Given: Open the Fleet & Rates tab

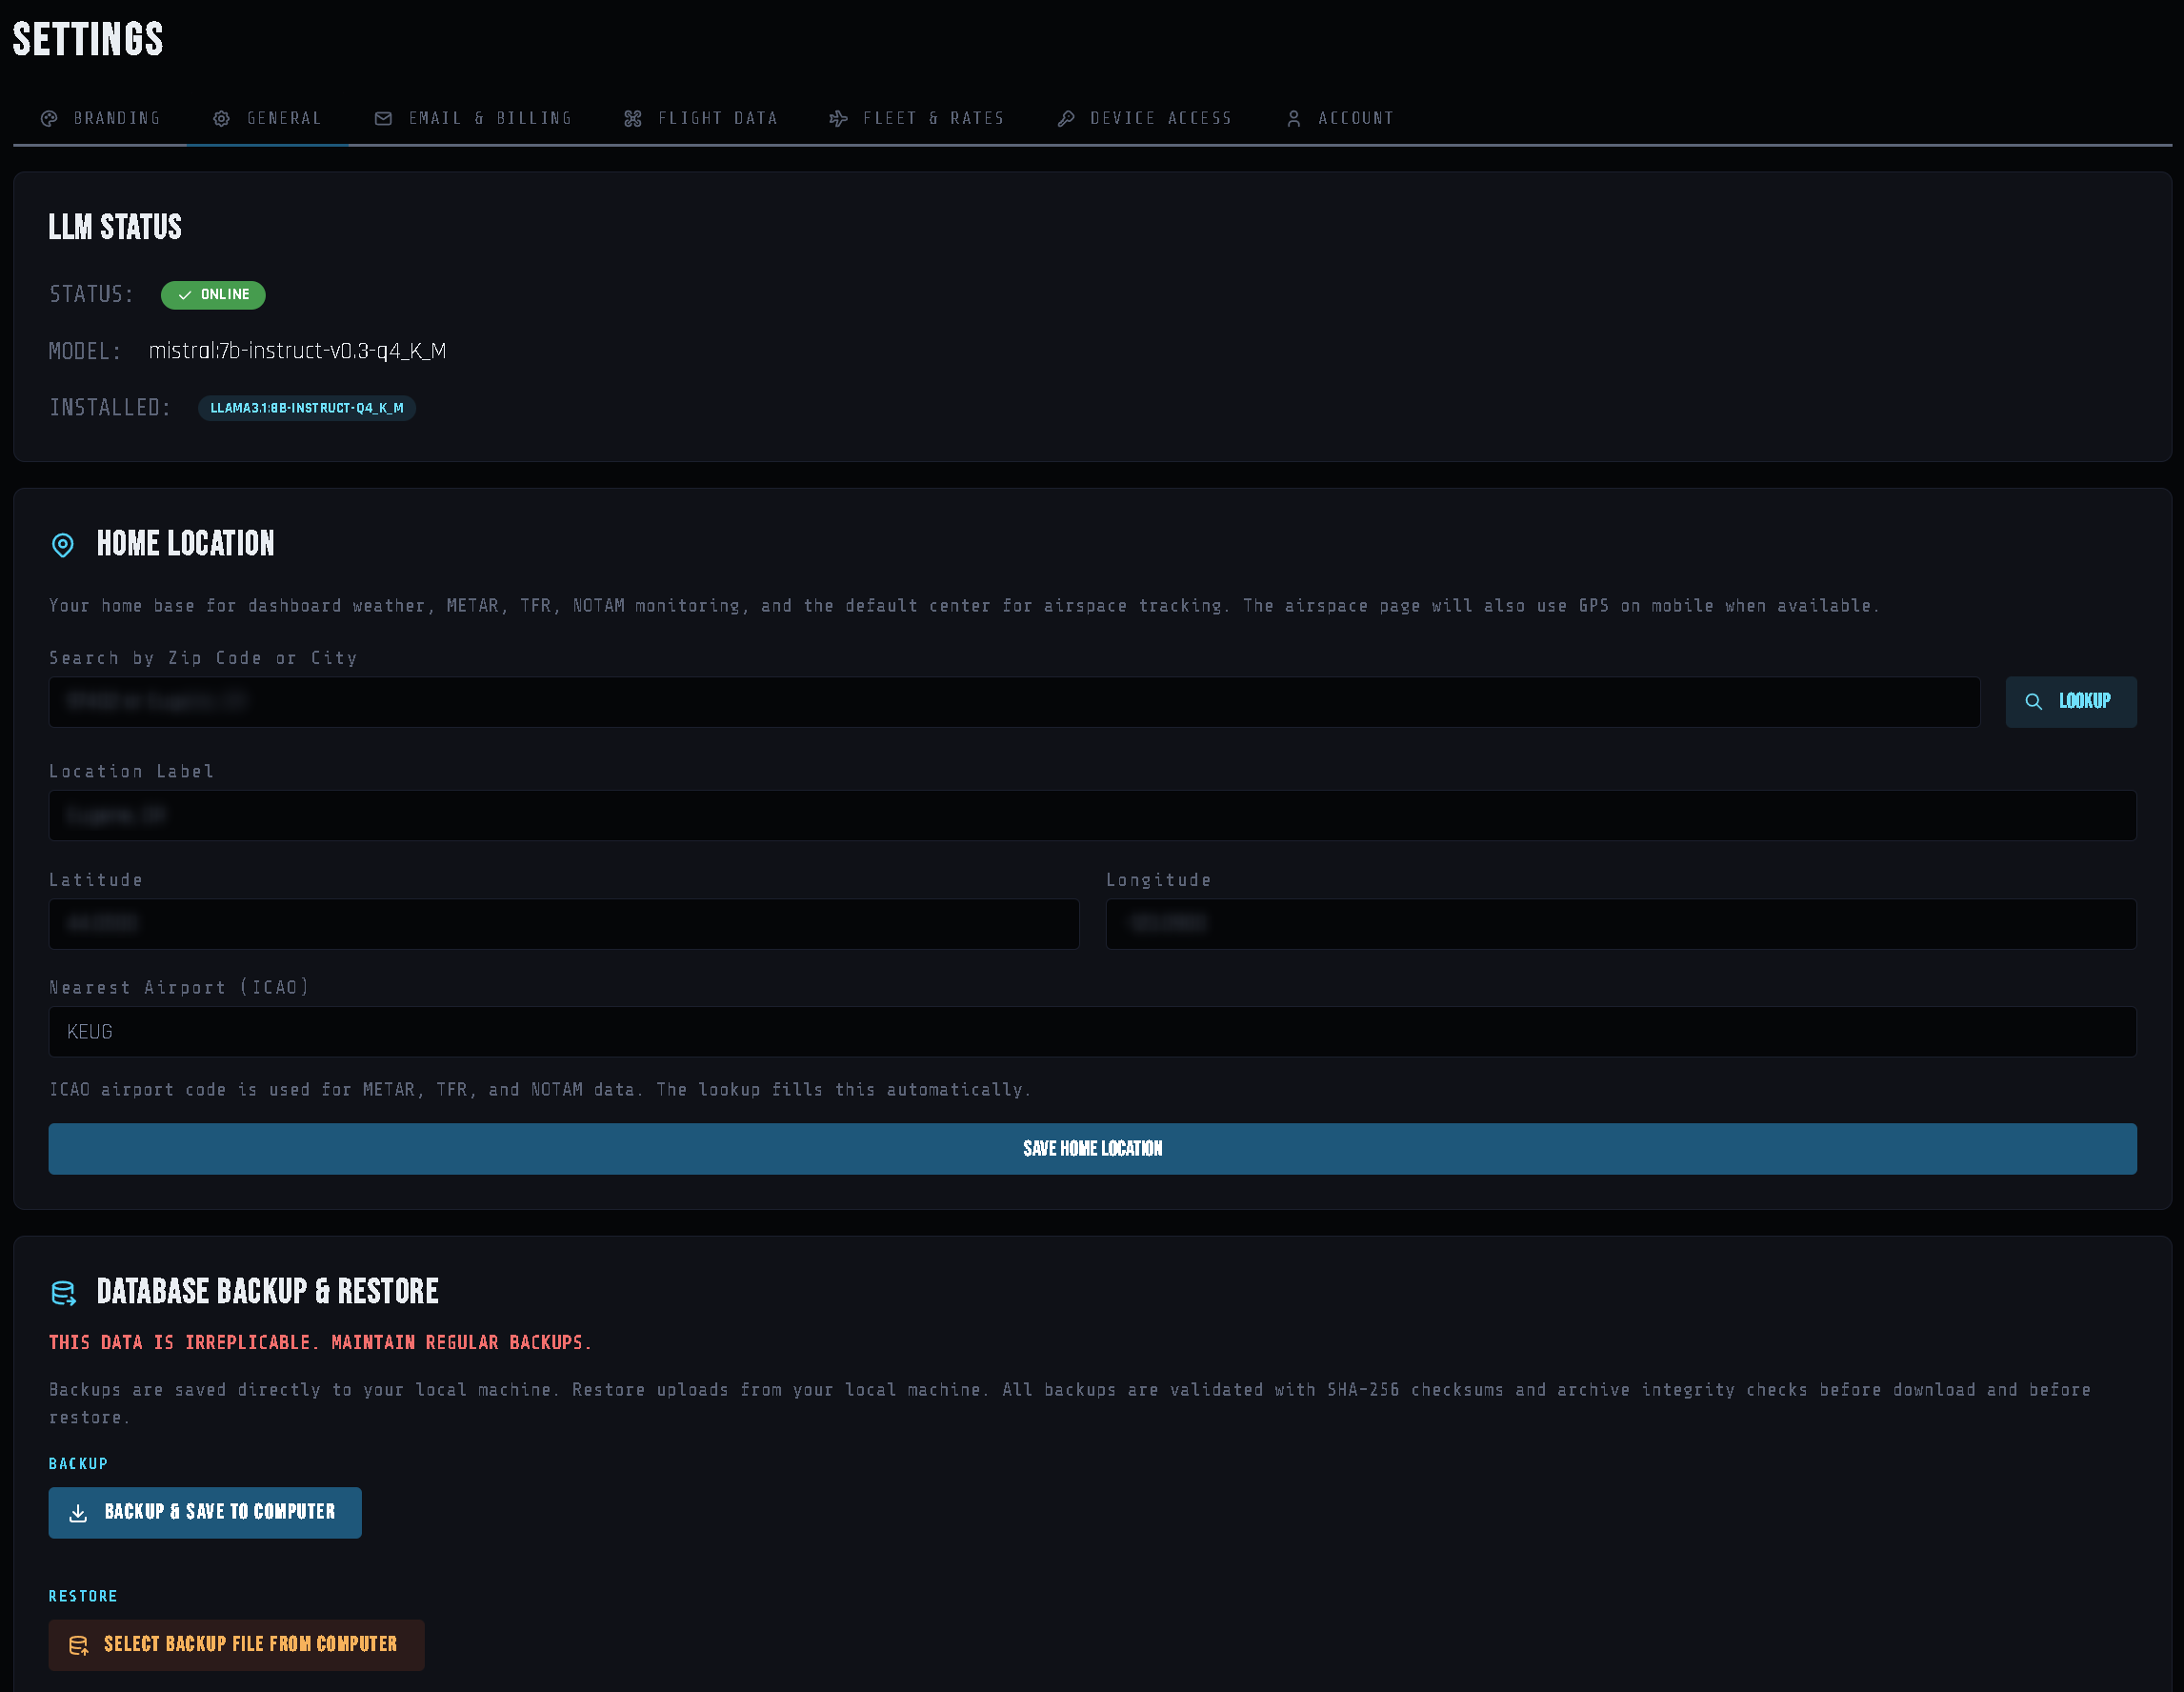Looking at the screenshot, I should pos(916,118).
